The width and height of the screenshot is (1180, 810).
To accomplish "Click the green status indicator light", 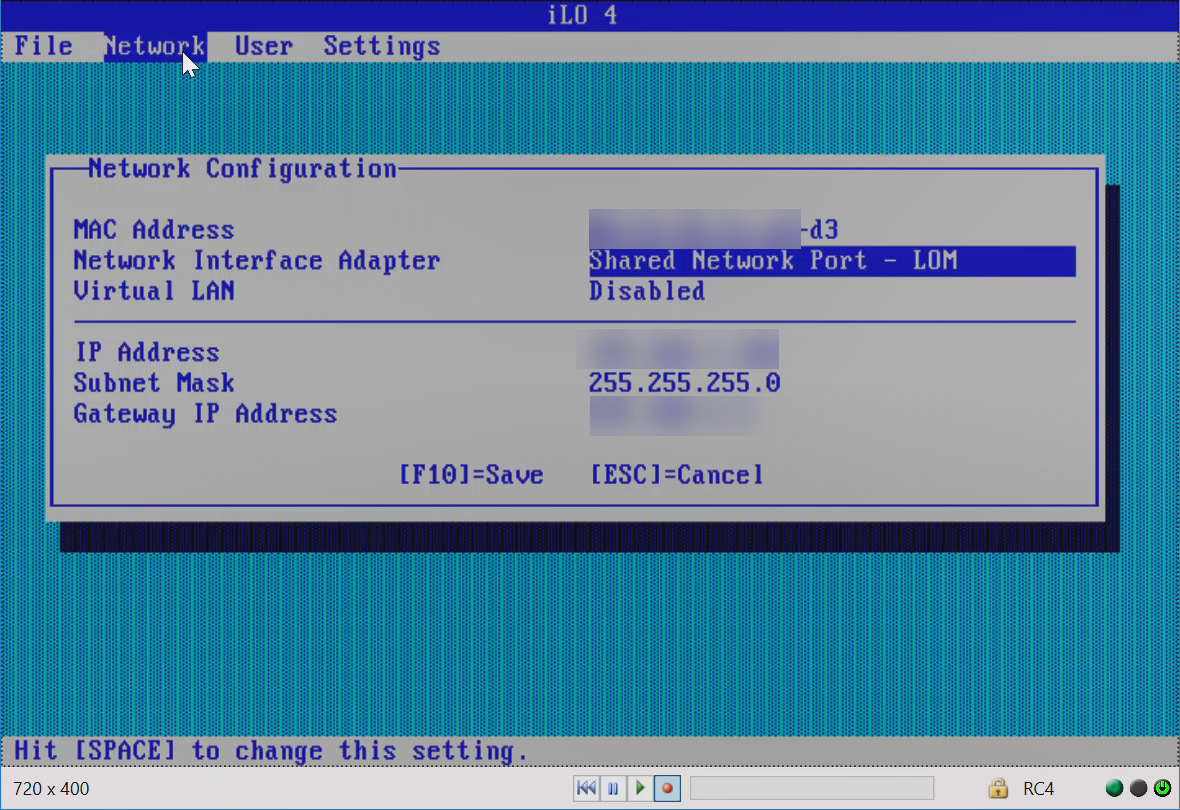I will point(1114,788).
